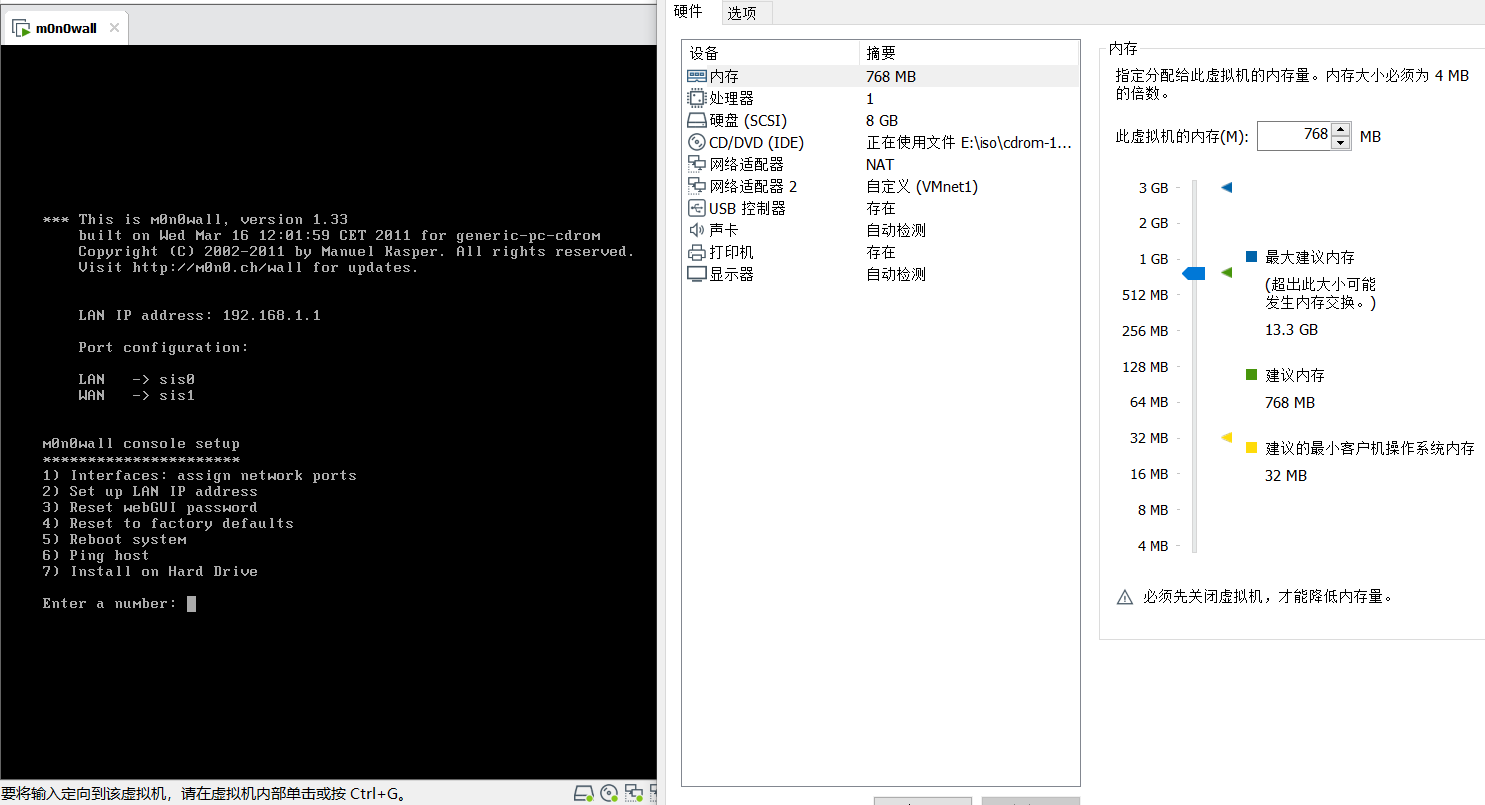Click the memory amount input field
This screenshot has width=1485, height=805.
(1294, 135)
